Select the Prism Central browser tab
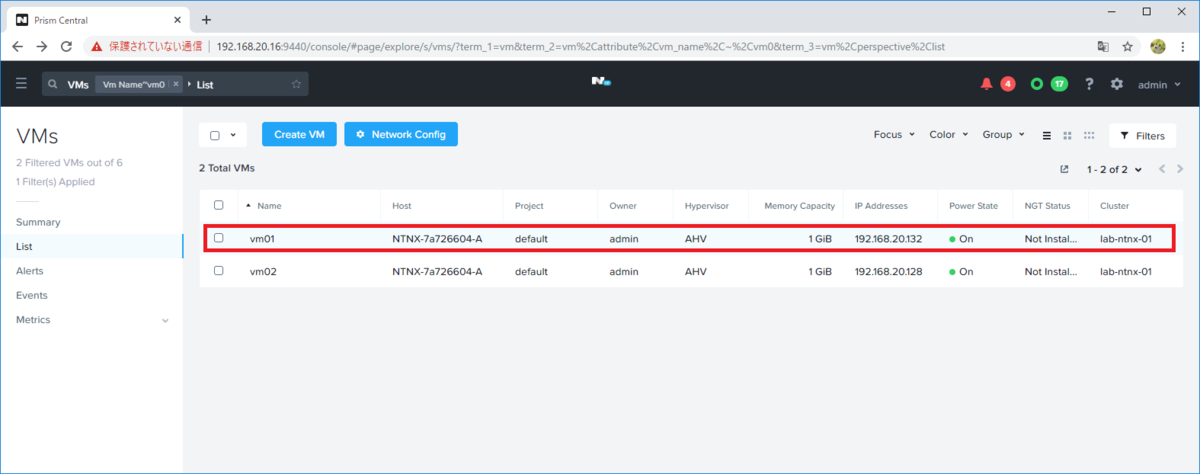The height and width of the screenshot is (474, 1200). [96, 19]
